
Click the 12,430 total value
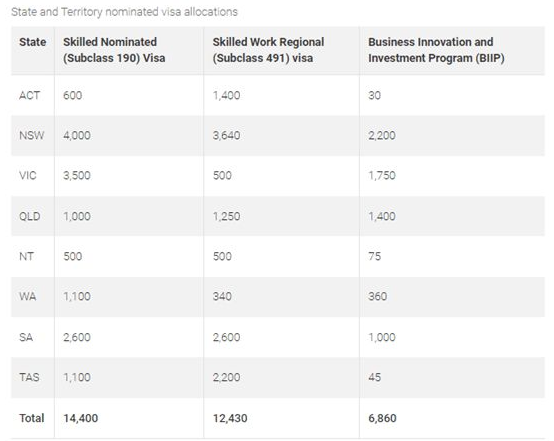pos(230,418)
